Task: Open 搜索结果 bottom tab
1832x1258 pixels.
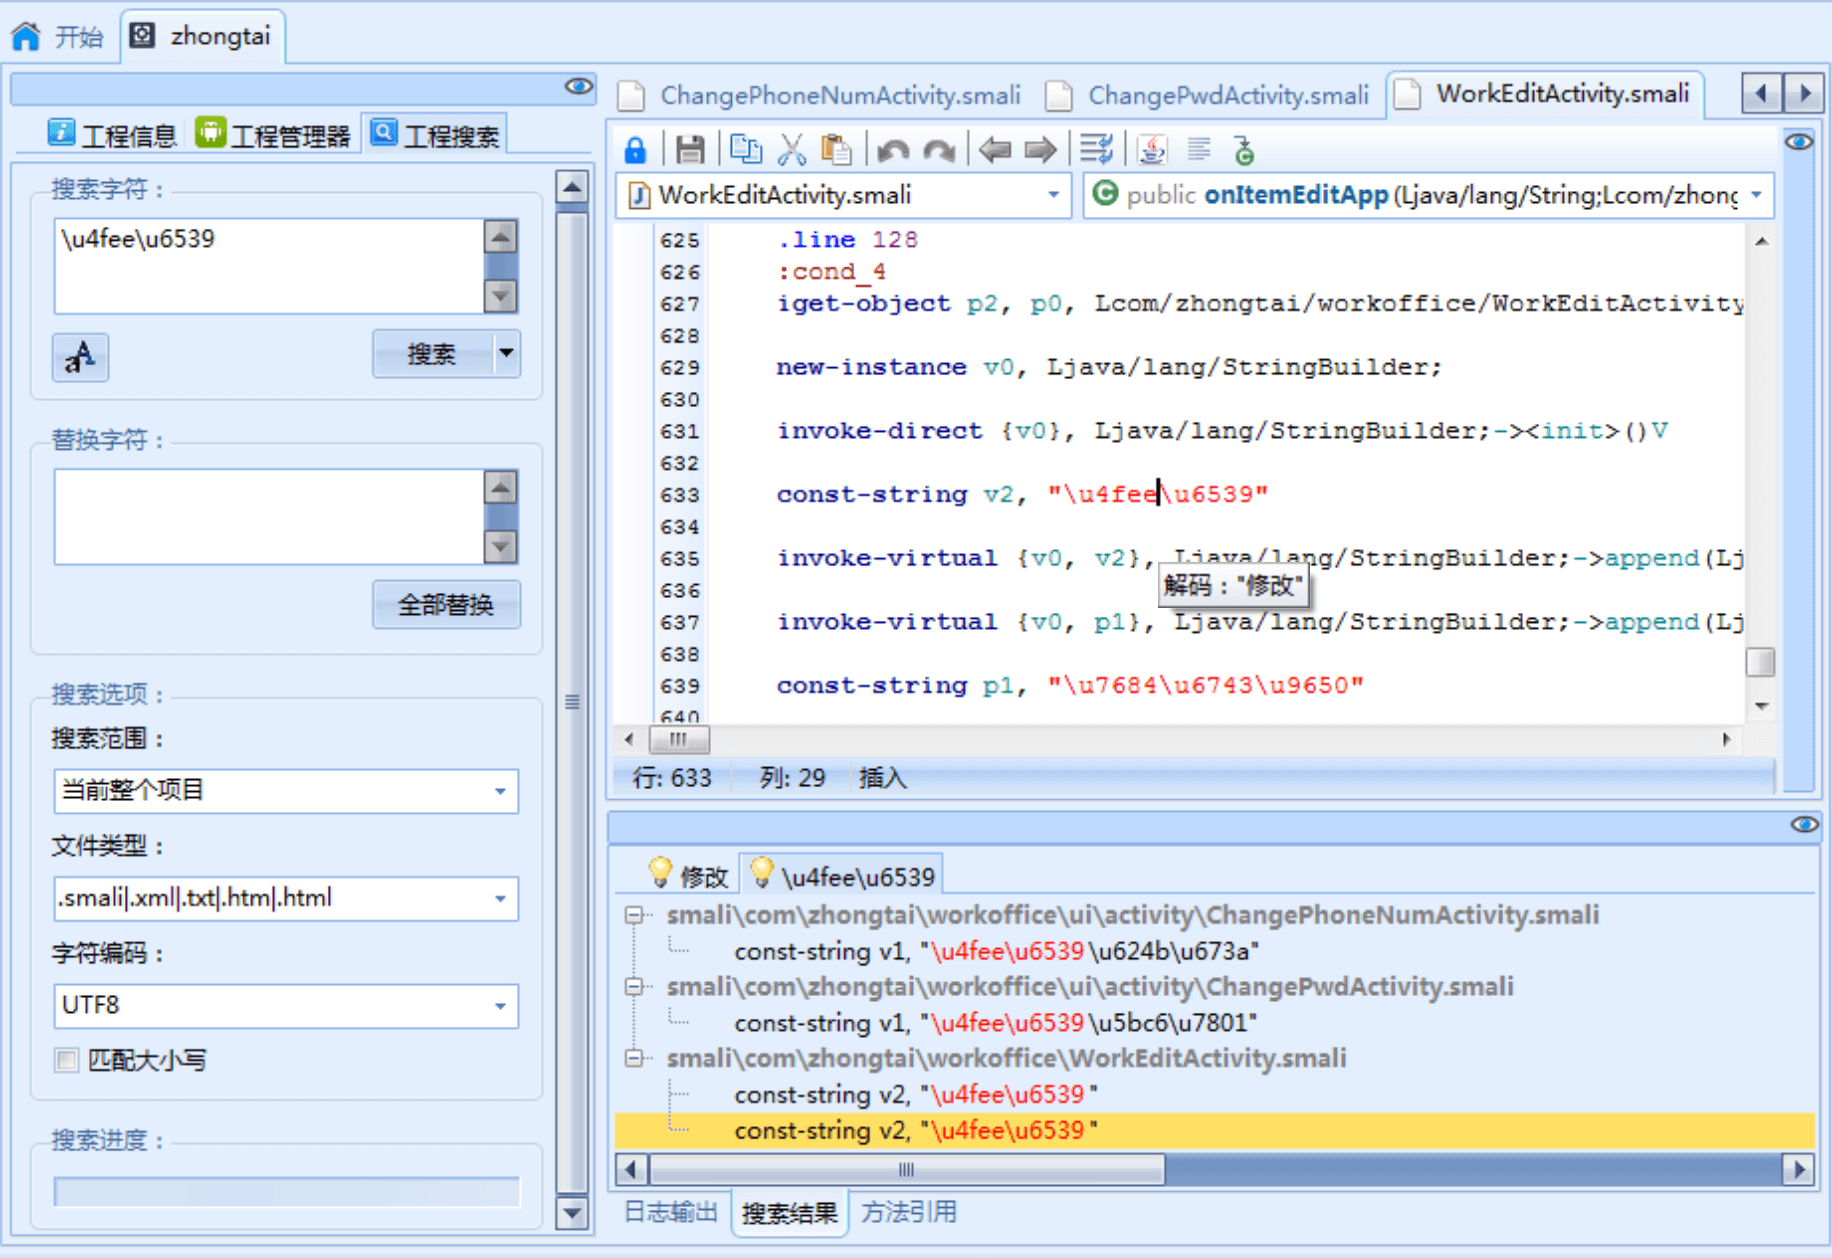Action: coord(789,1213)
